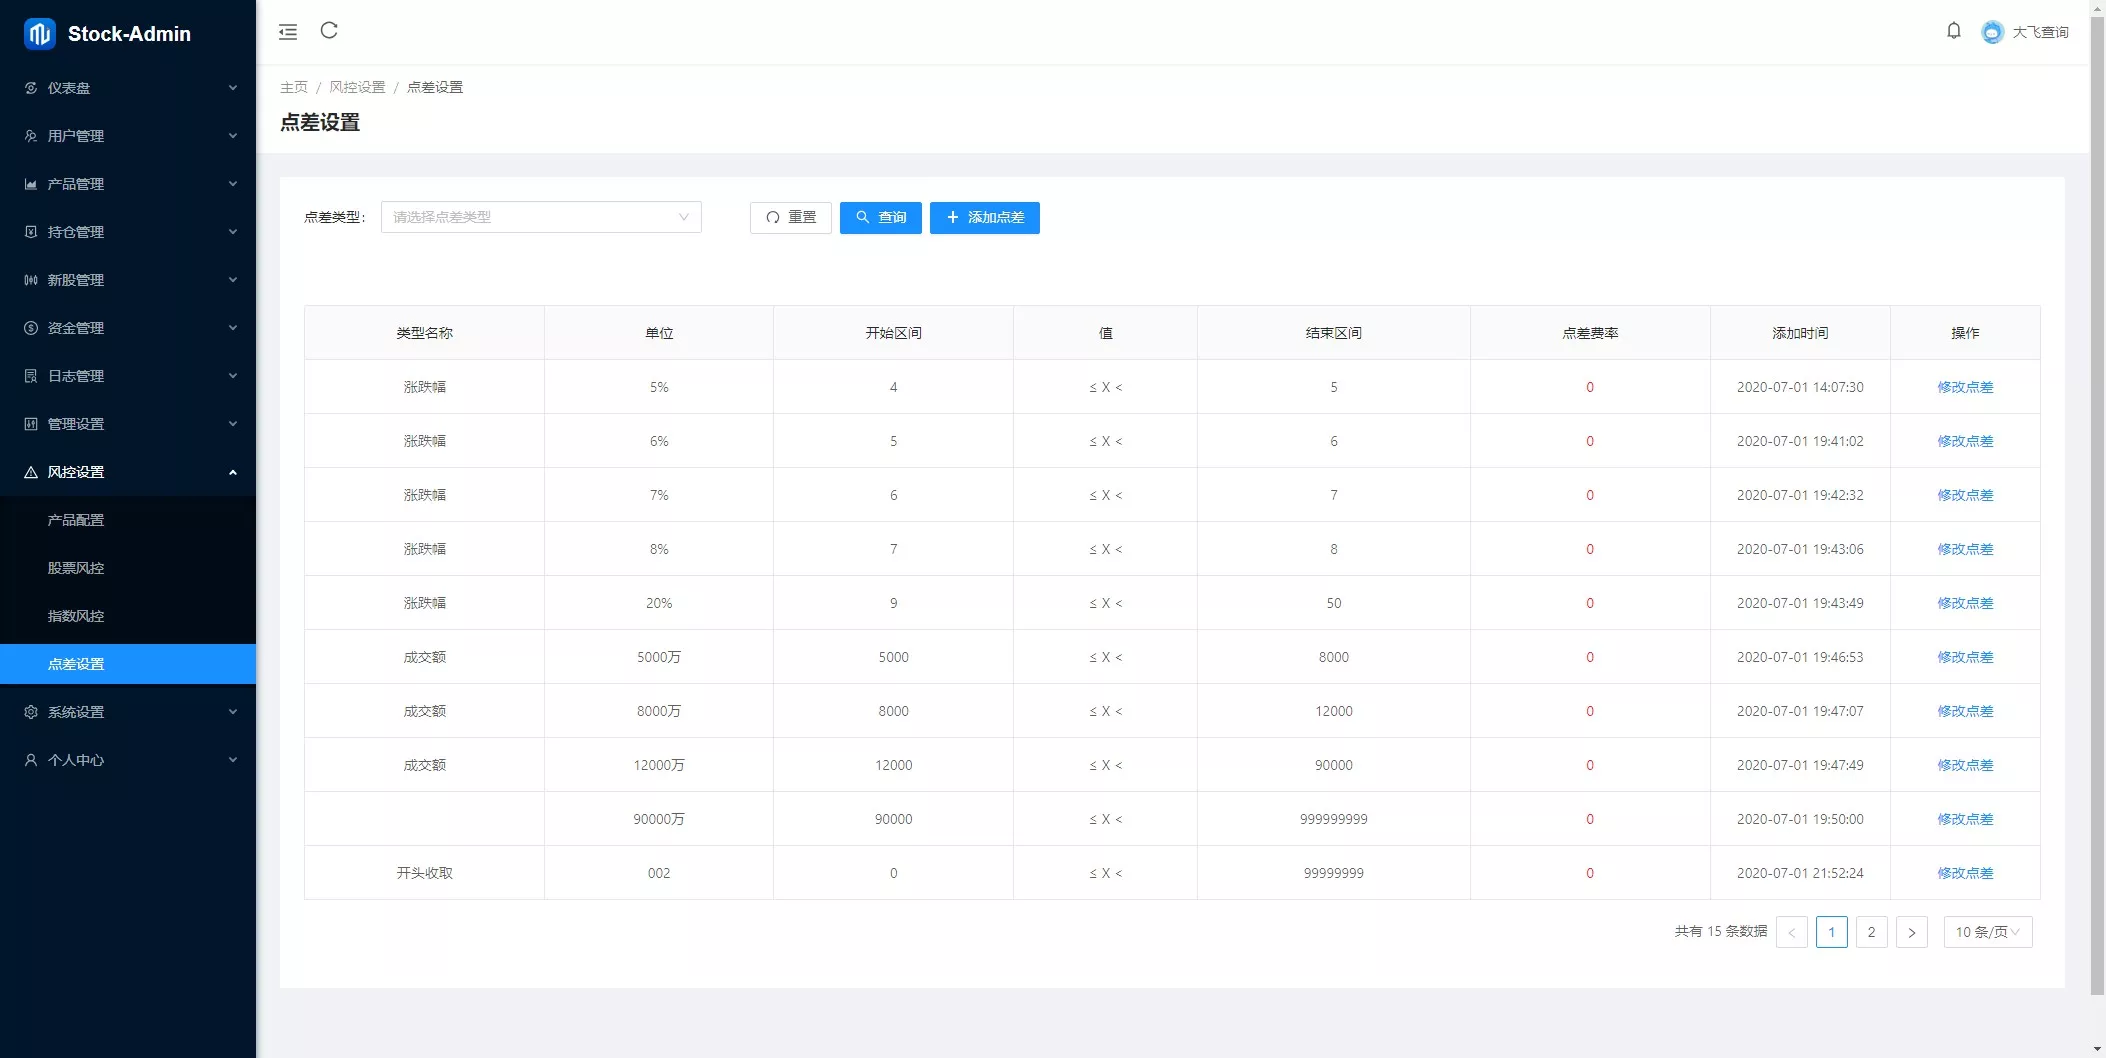Open the 10 条/页 page size dropdown
This screenshot has width=2106, height=1058.
1987,932
